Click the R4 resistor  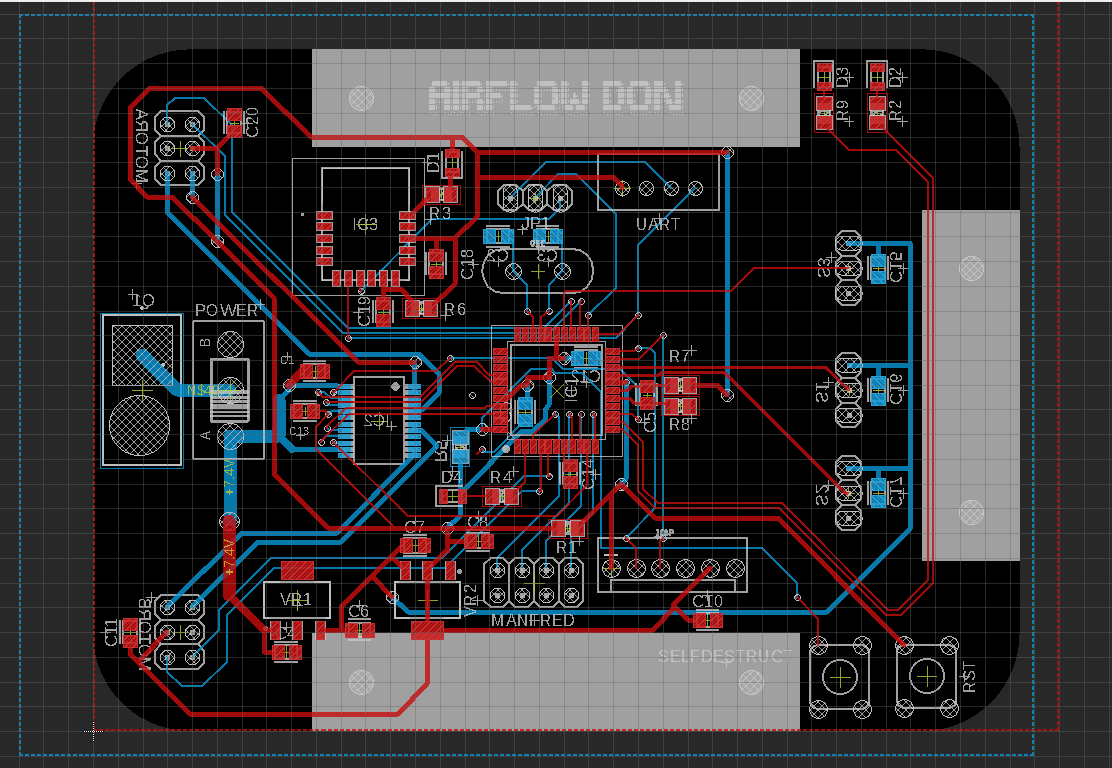pos(501,496)
